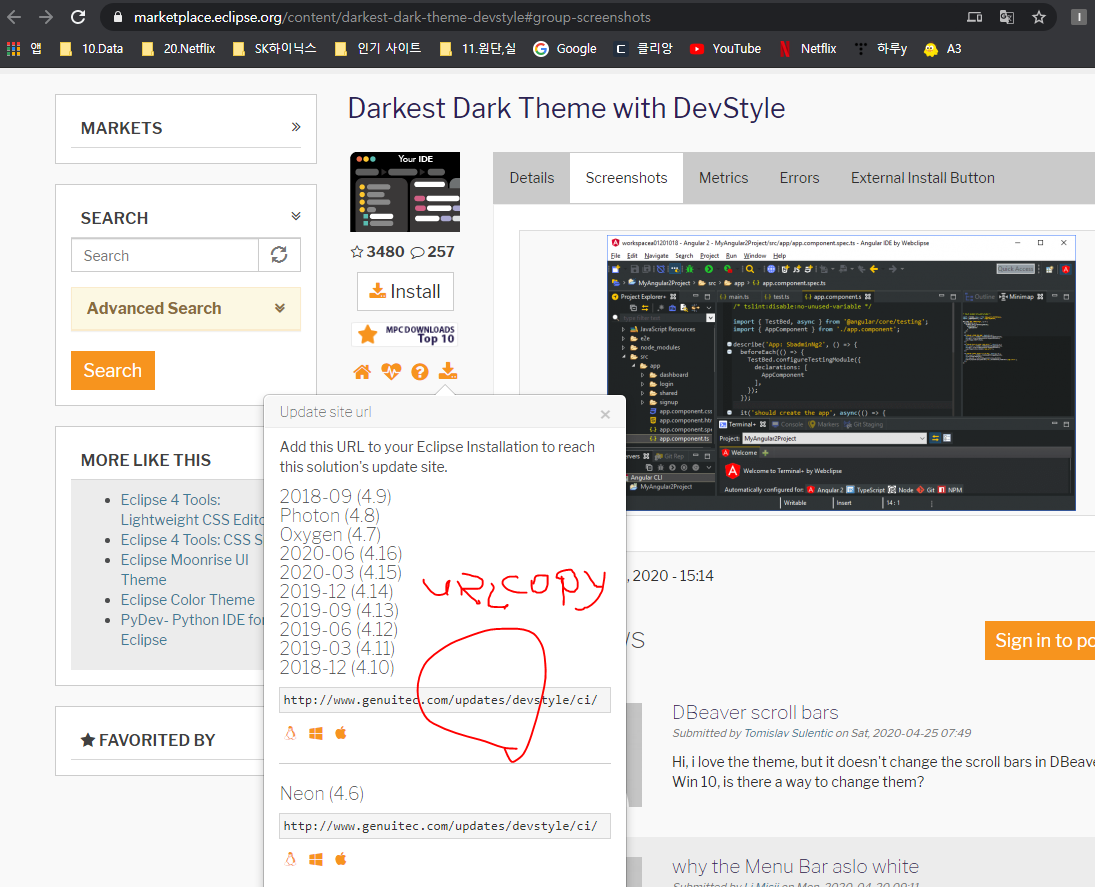The width and height of the screenshot is (1095, 887).
Task: Open the translate page icon in address bar
Action: 1006,17
